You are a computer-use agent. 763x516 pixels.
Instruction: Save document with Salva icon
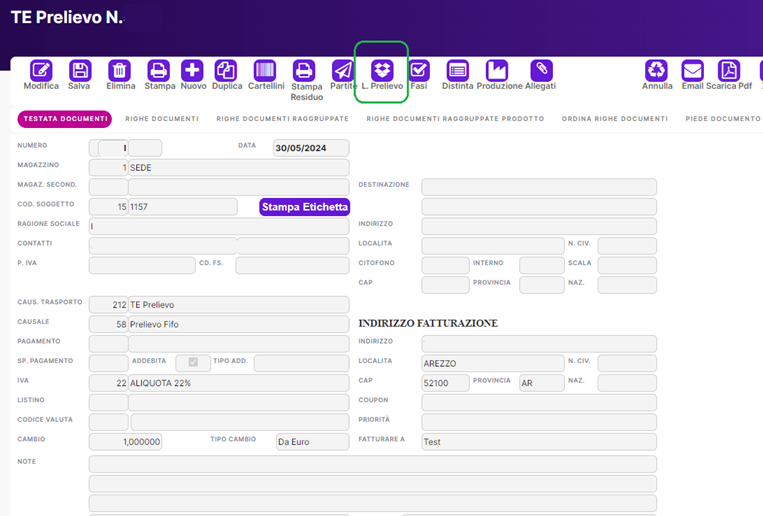click(x=80, y=71)
